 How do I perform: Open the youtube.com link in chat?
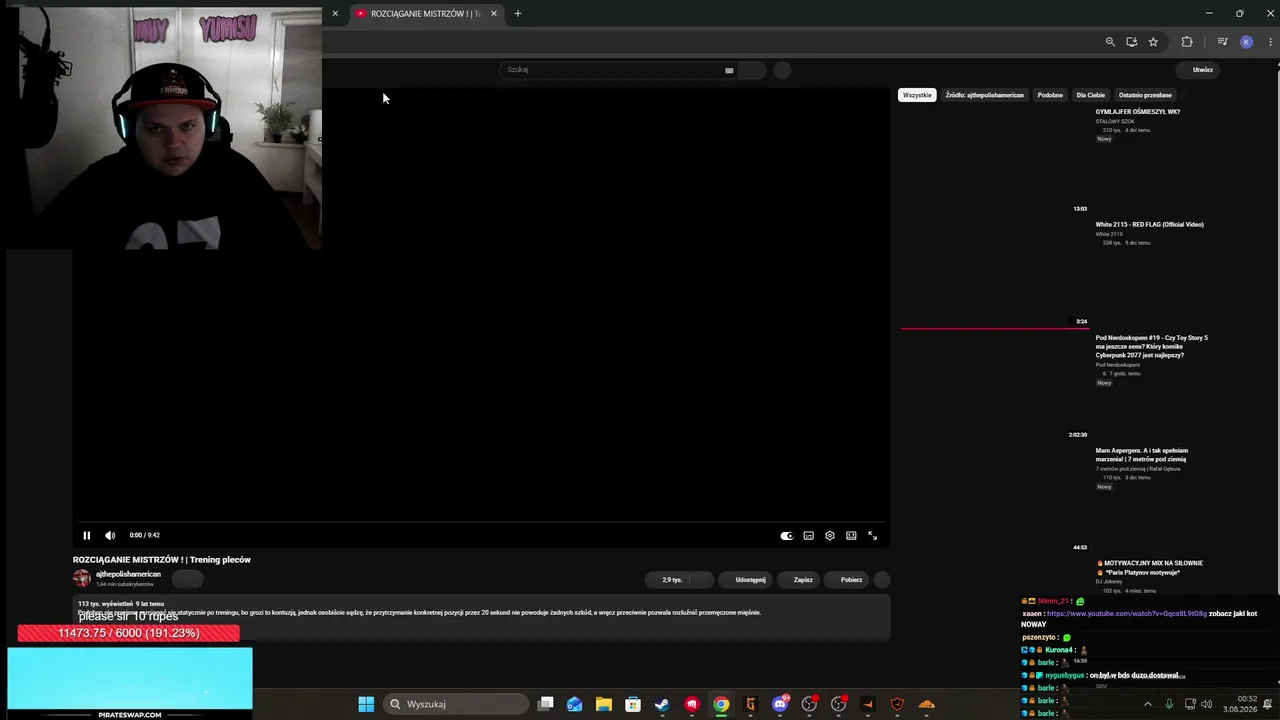tap(1127, 613)
